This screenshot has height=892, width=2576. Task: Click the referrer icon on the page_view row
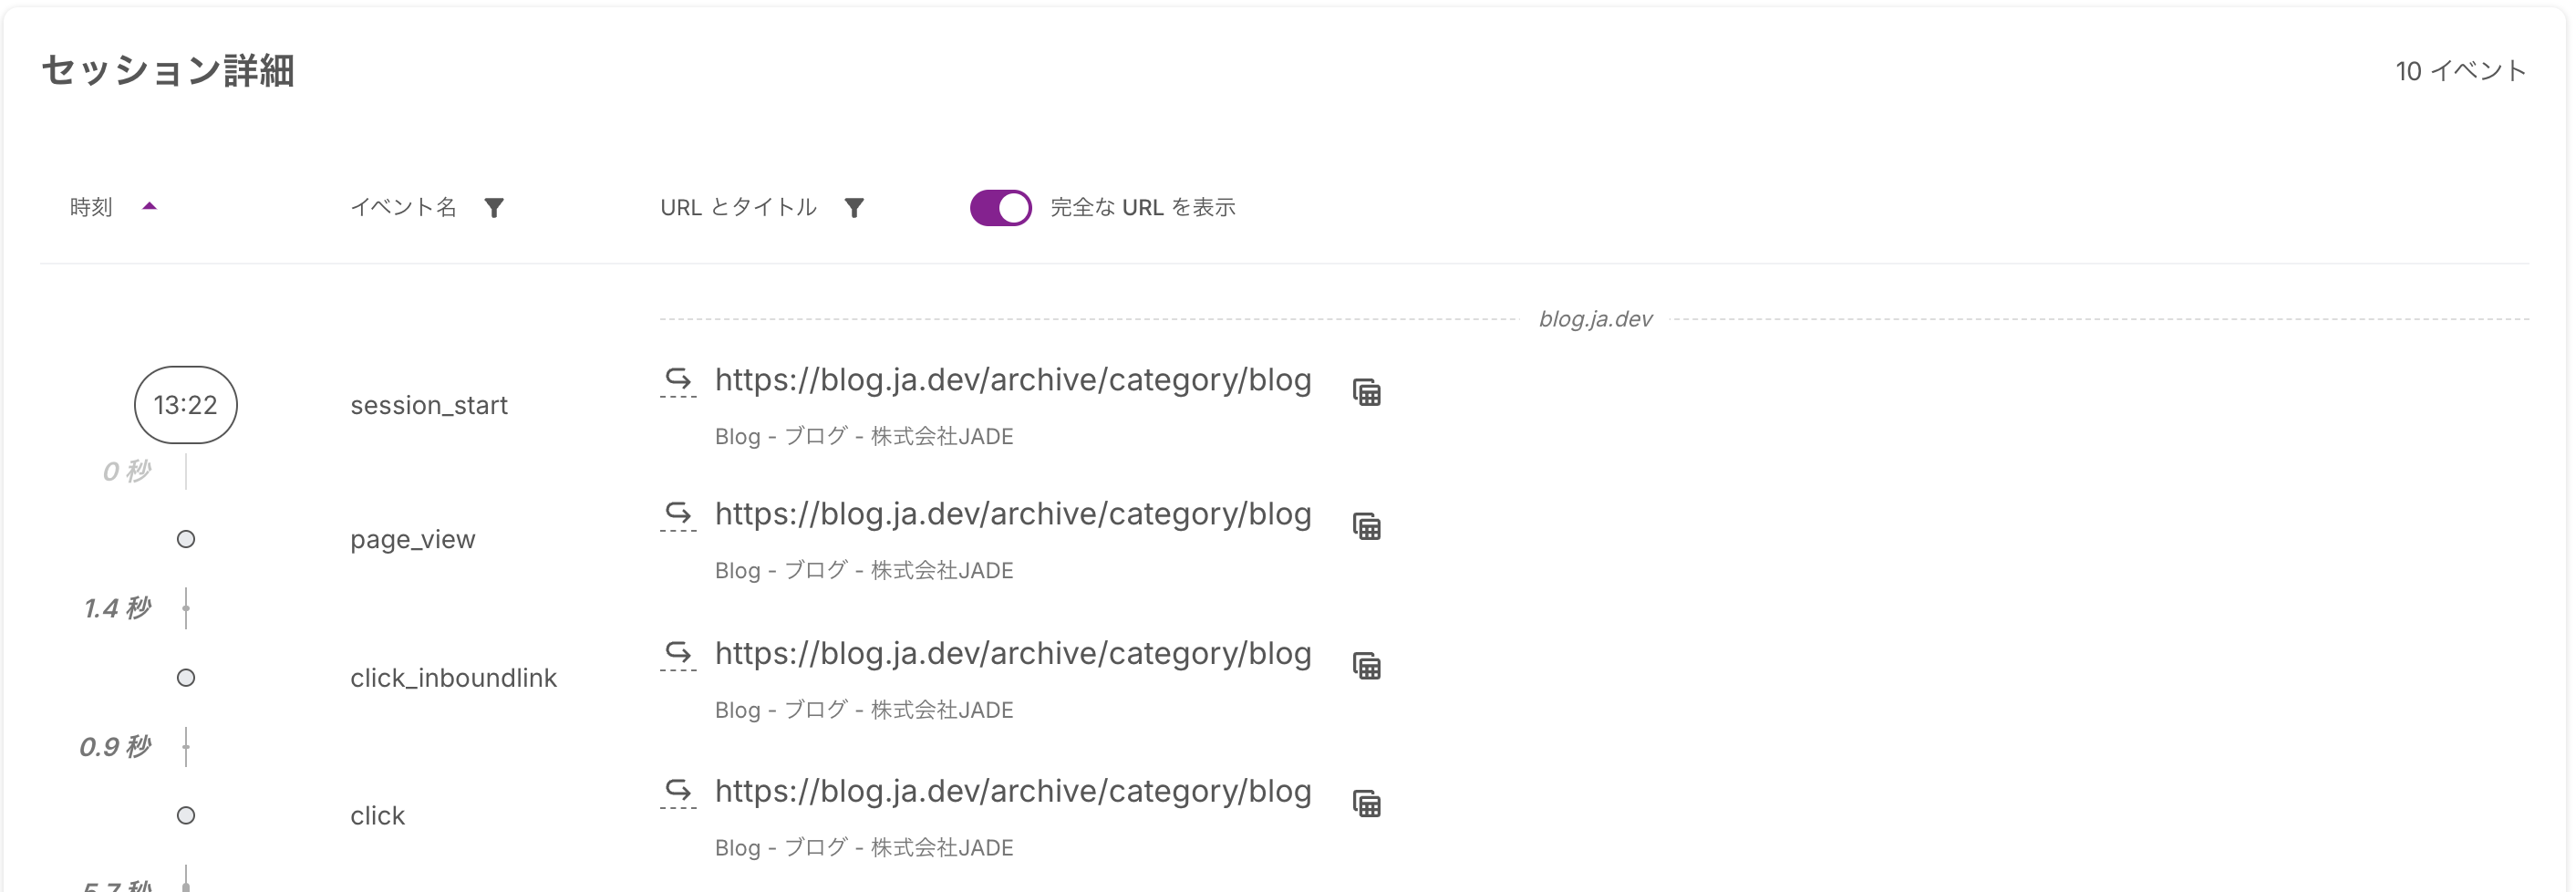pos(679,515)
